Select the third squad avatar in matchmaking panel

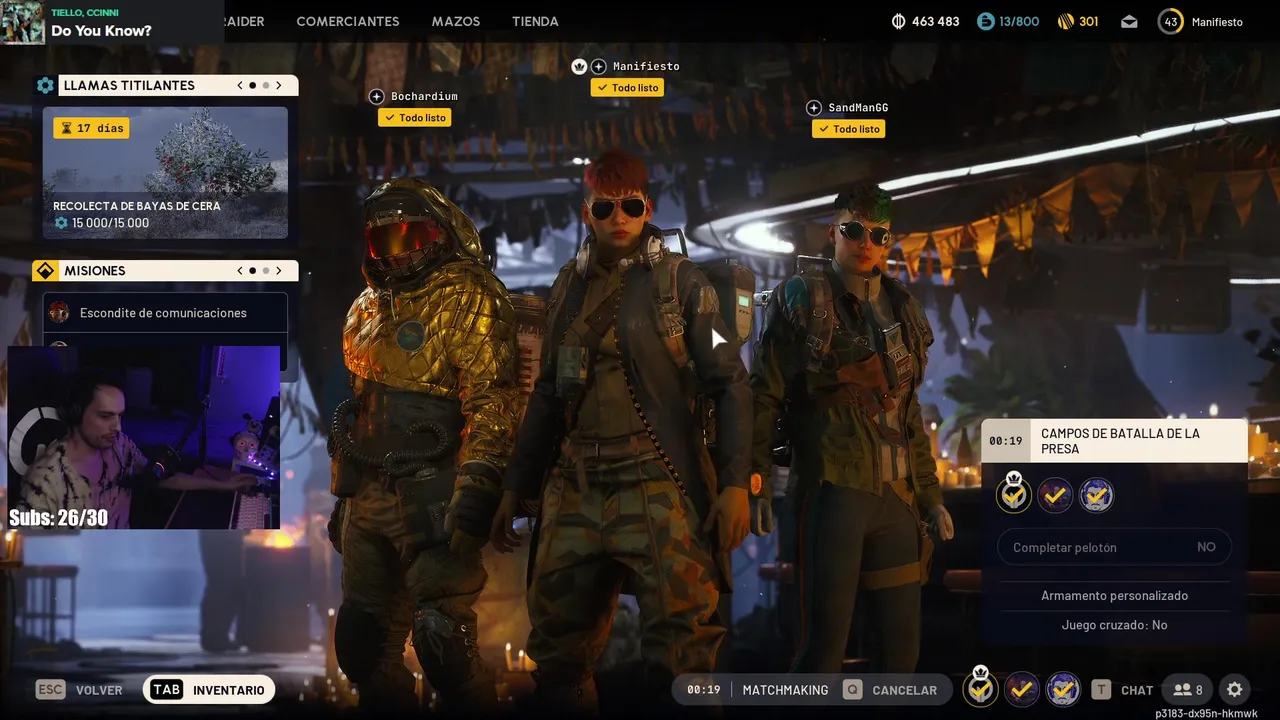1097,495
